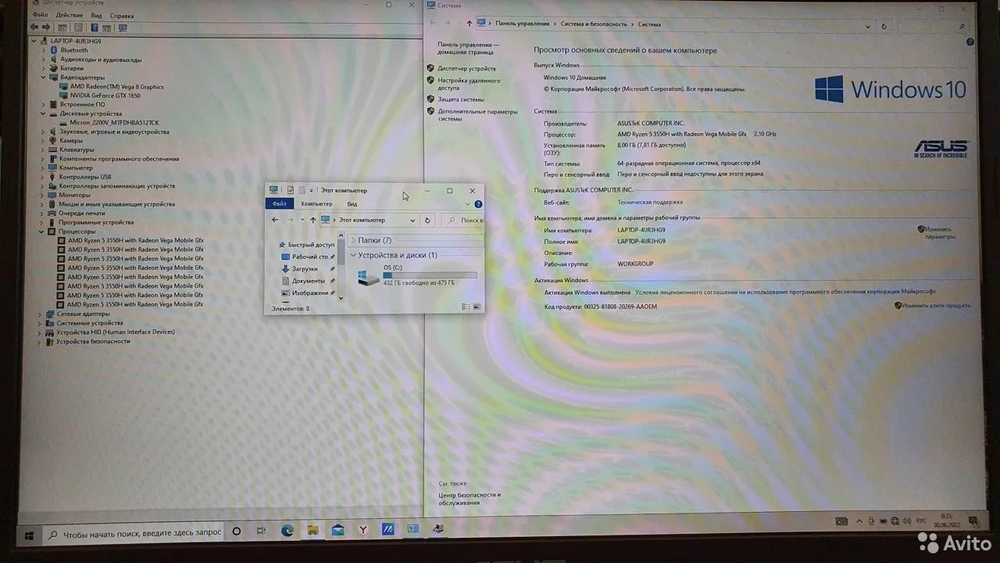Click OS (C:) disk usage bar
The height and width of the screenshot is (563, 1000).
pos(430,275)
